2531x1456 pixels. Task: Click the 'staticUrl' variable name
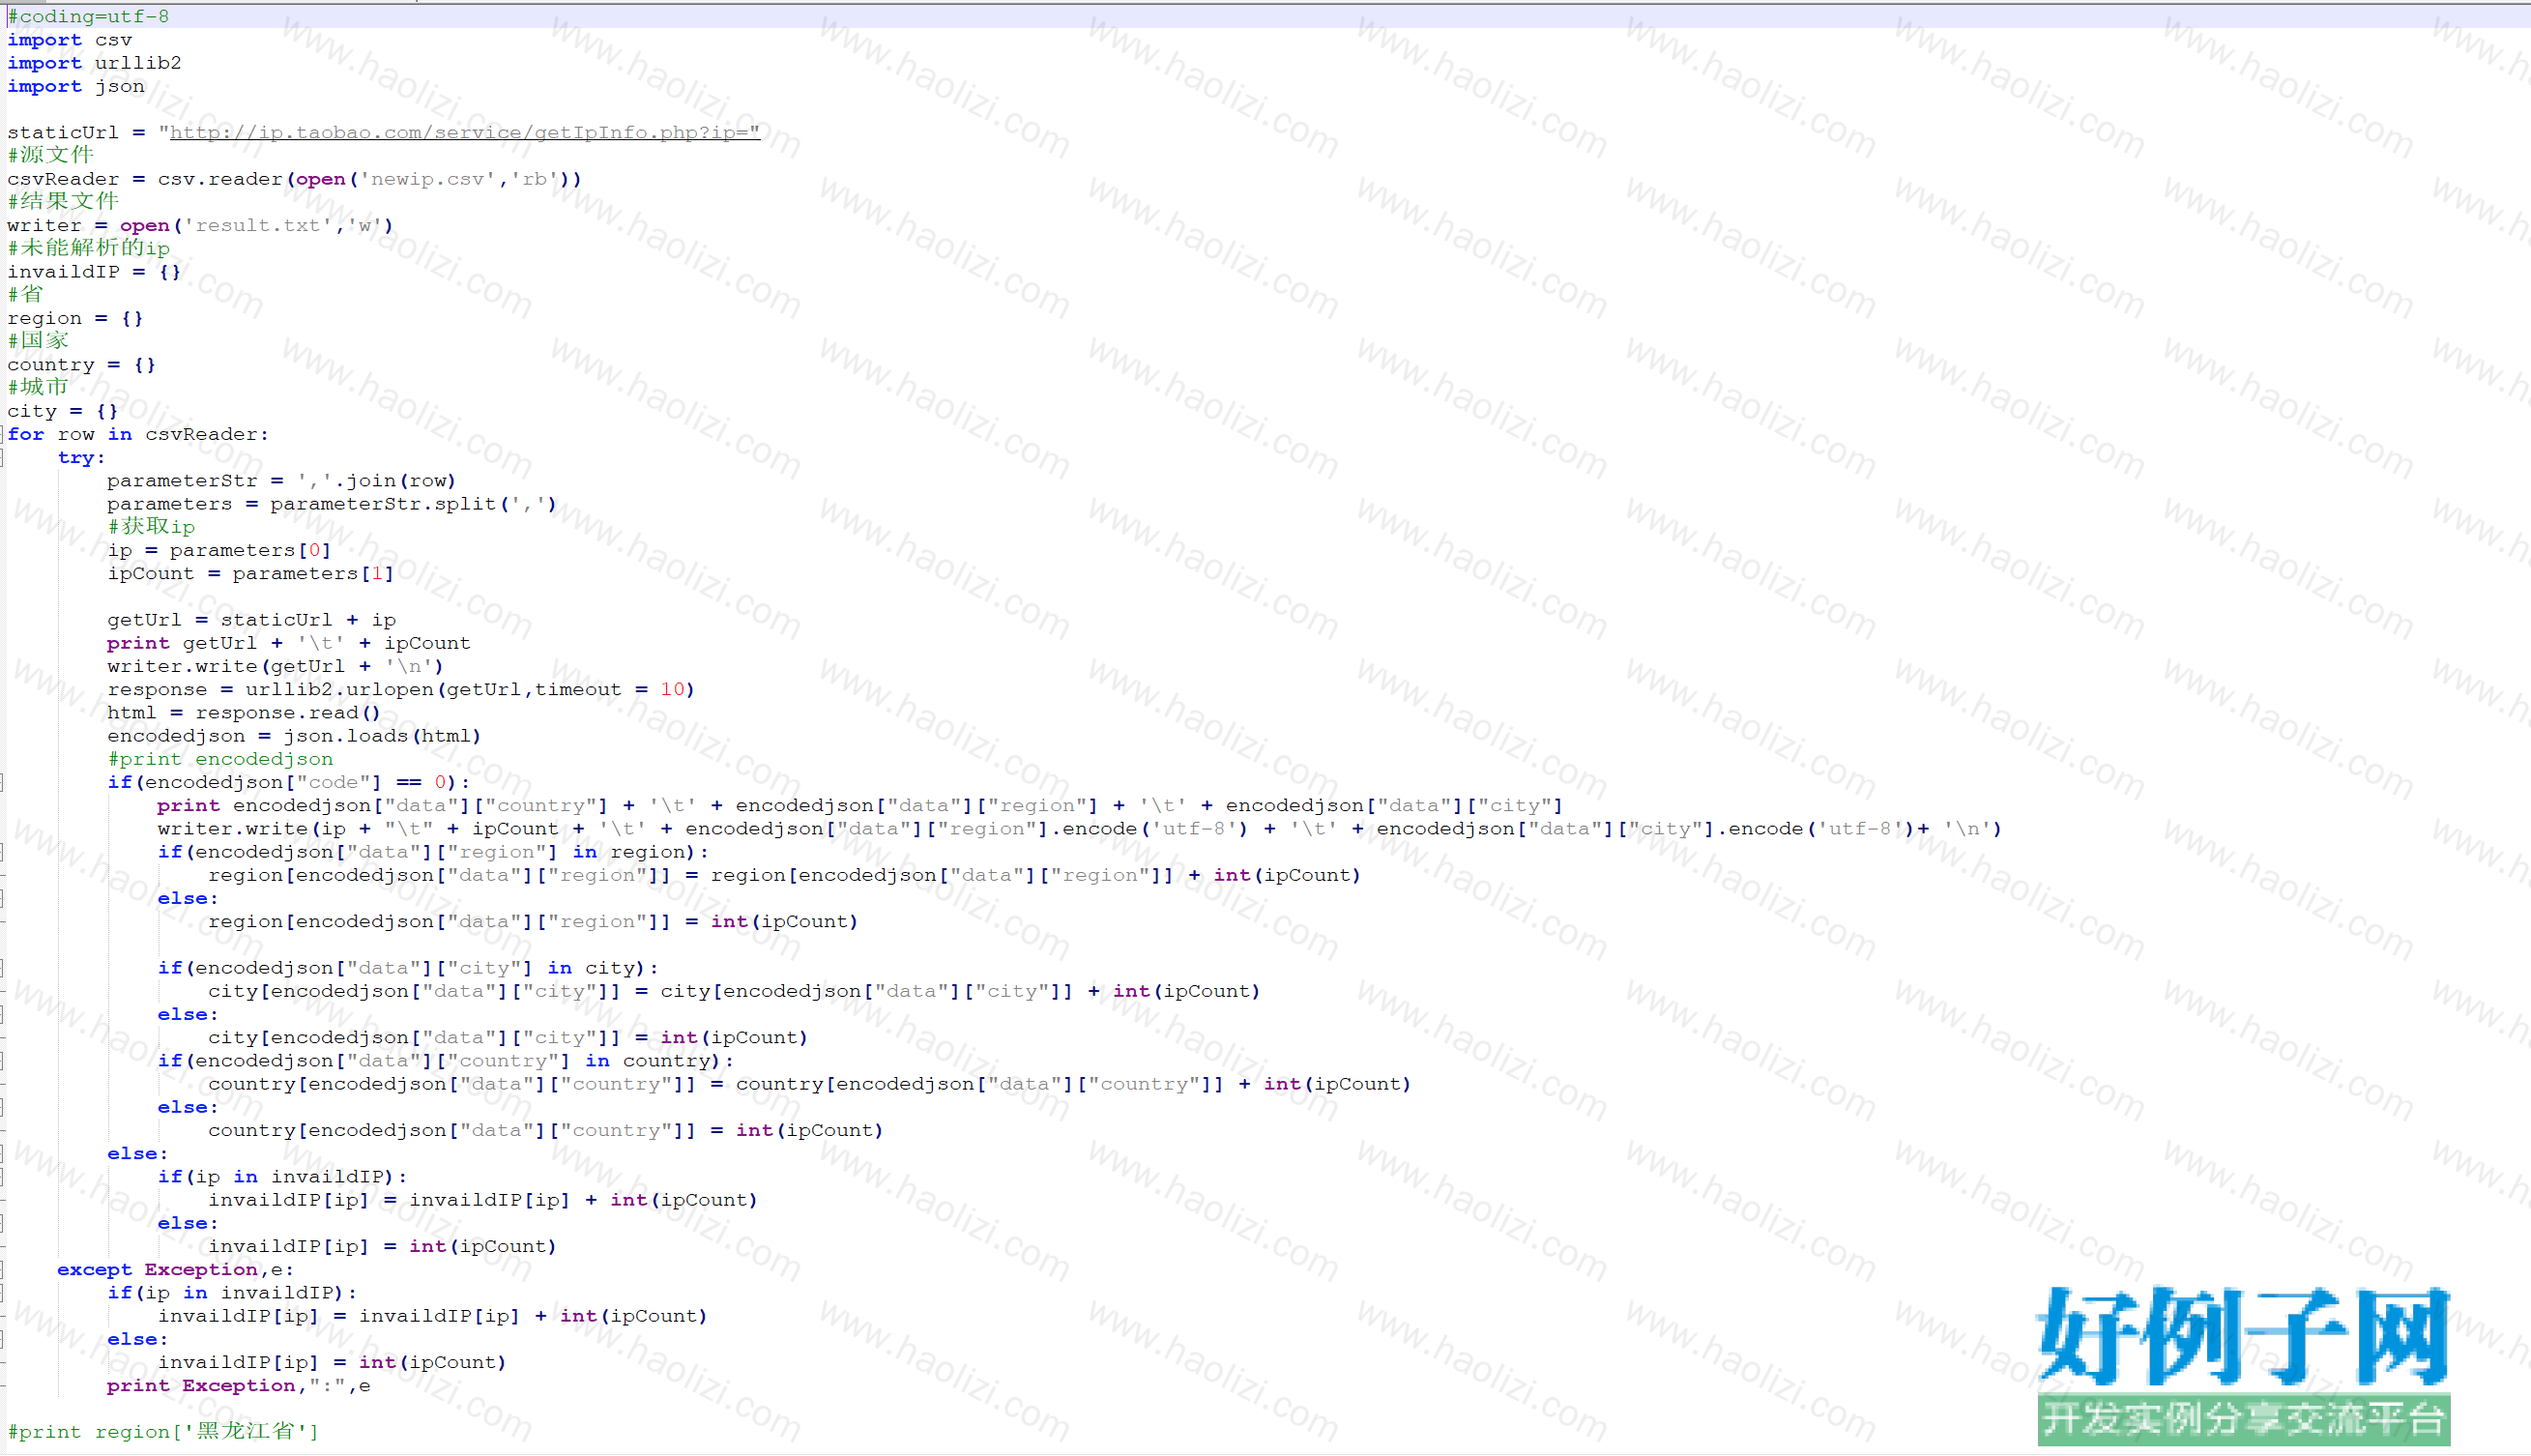point(63,132)
